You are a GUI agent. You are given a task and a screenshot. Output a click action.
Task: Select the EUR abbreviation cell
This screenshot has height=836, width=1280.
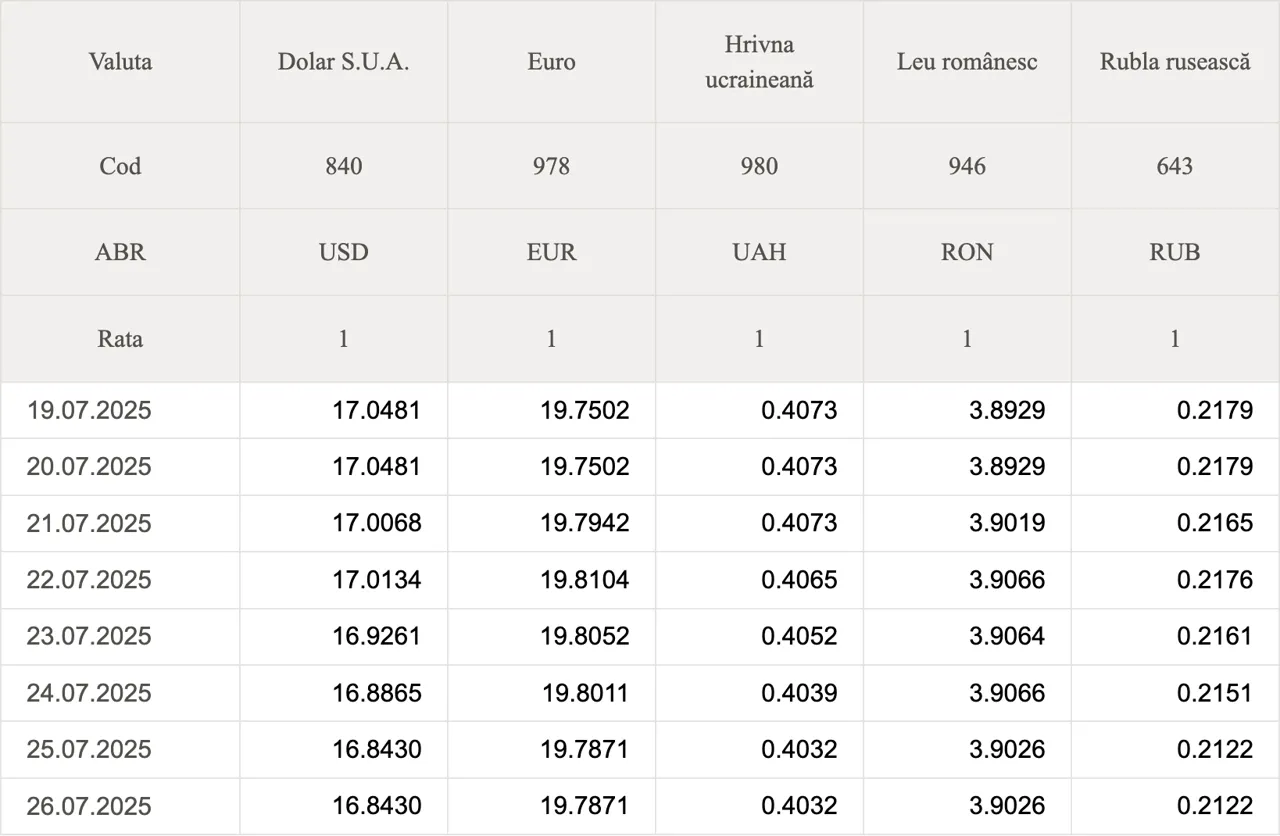[x=551, y=252]
